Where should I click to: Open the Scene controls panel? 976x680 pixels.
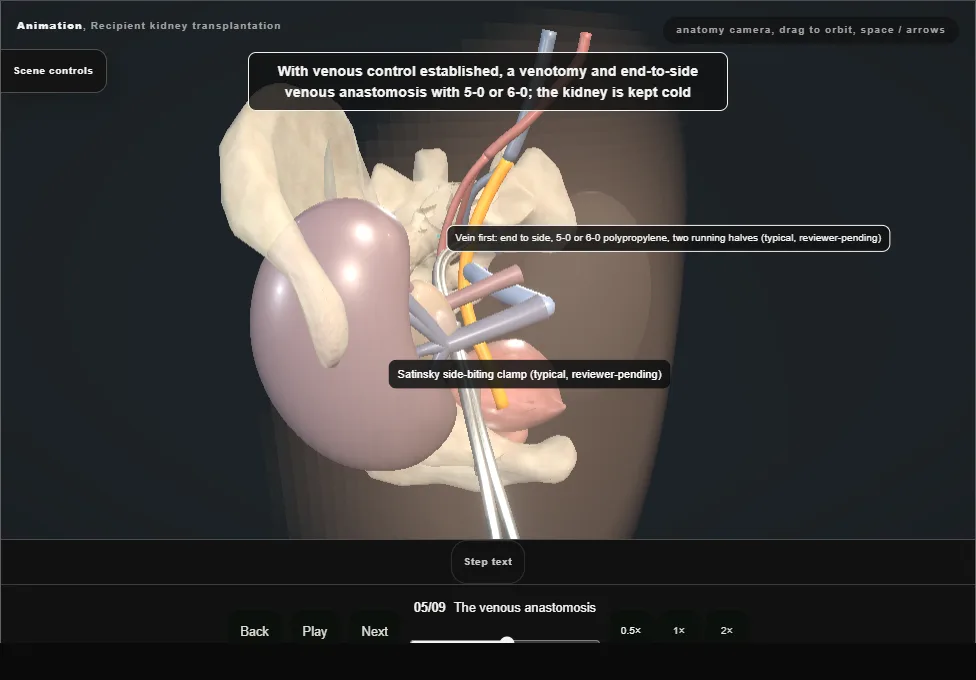[x=54, y=71]
